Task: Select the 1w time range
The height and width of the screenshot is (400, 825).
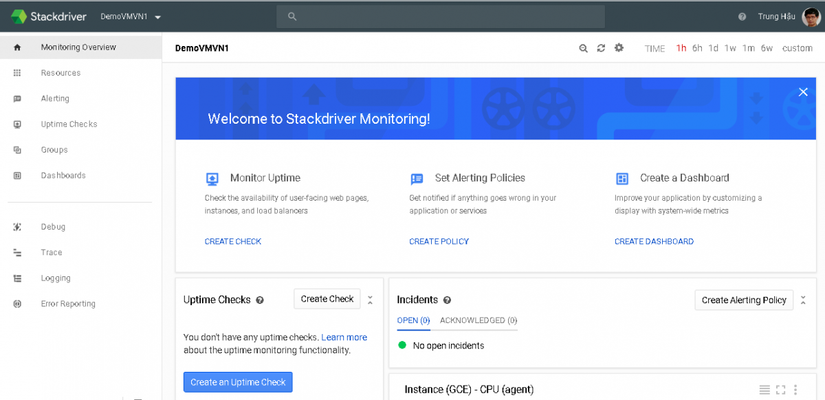Action: 730,48
